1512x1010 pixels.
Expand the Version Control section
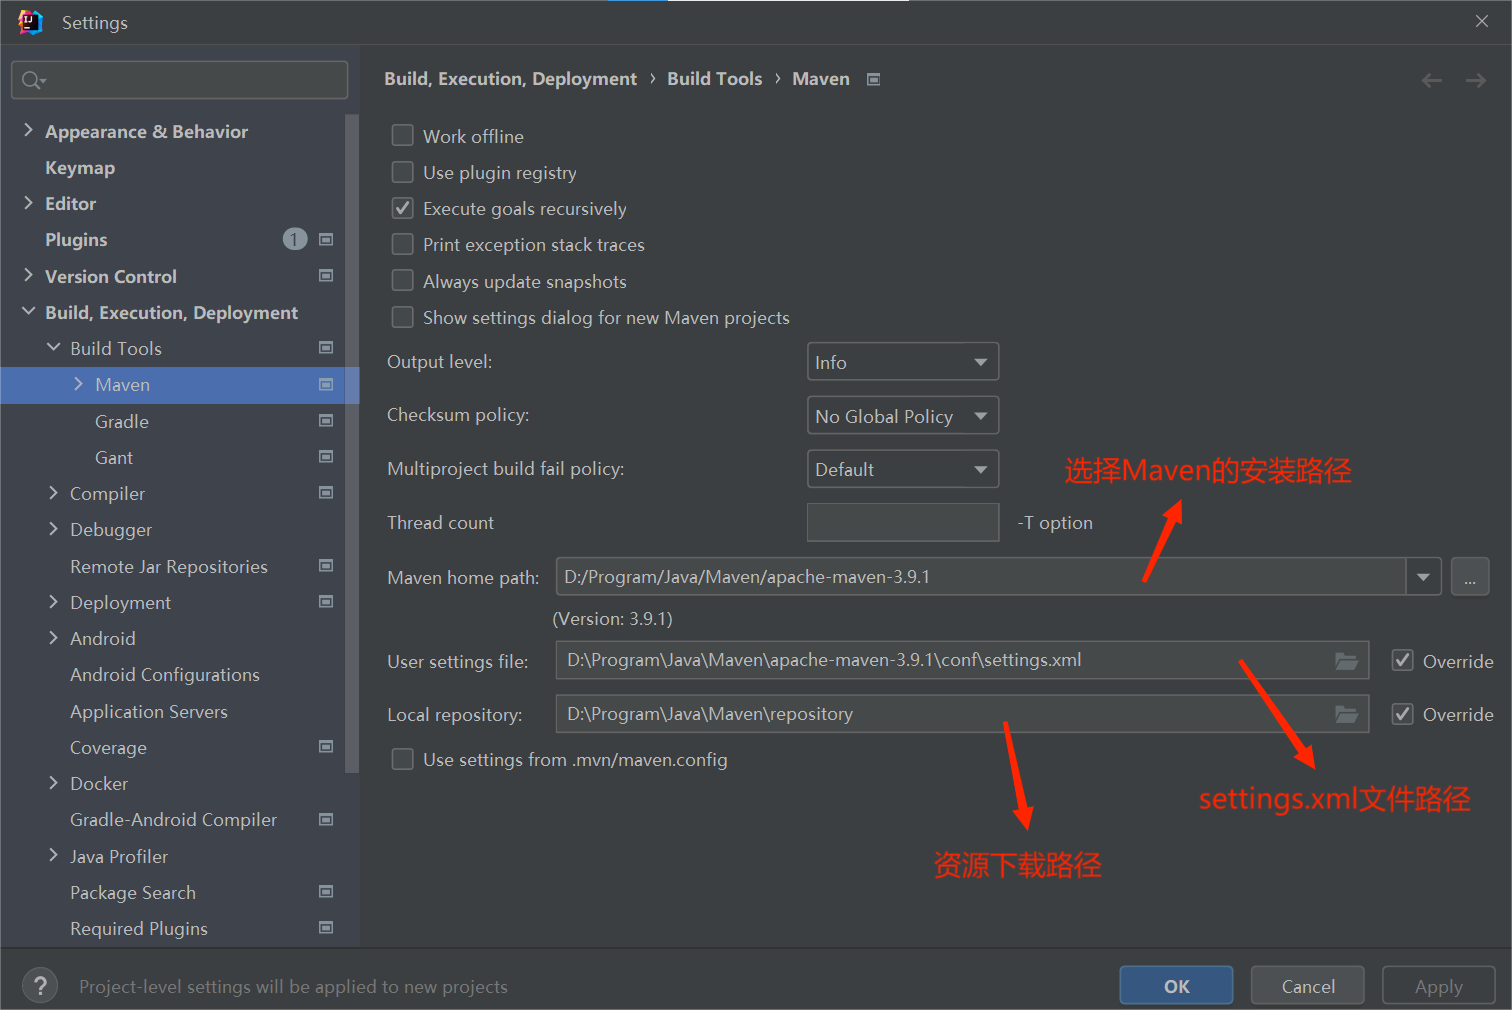[x=28, y=275]
